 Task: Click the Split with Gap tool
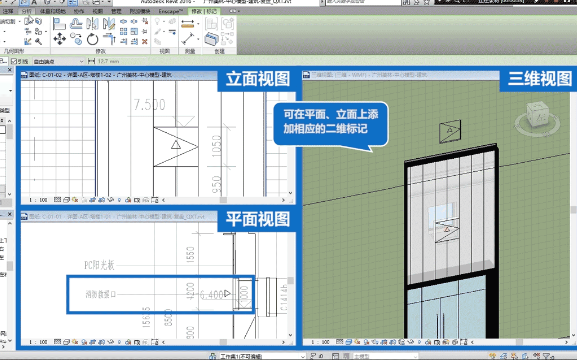(x=134, y=22)
